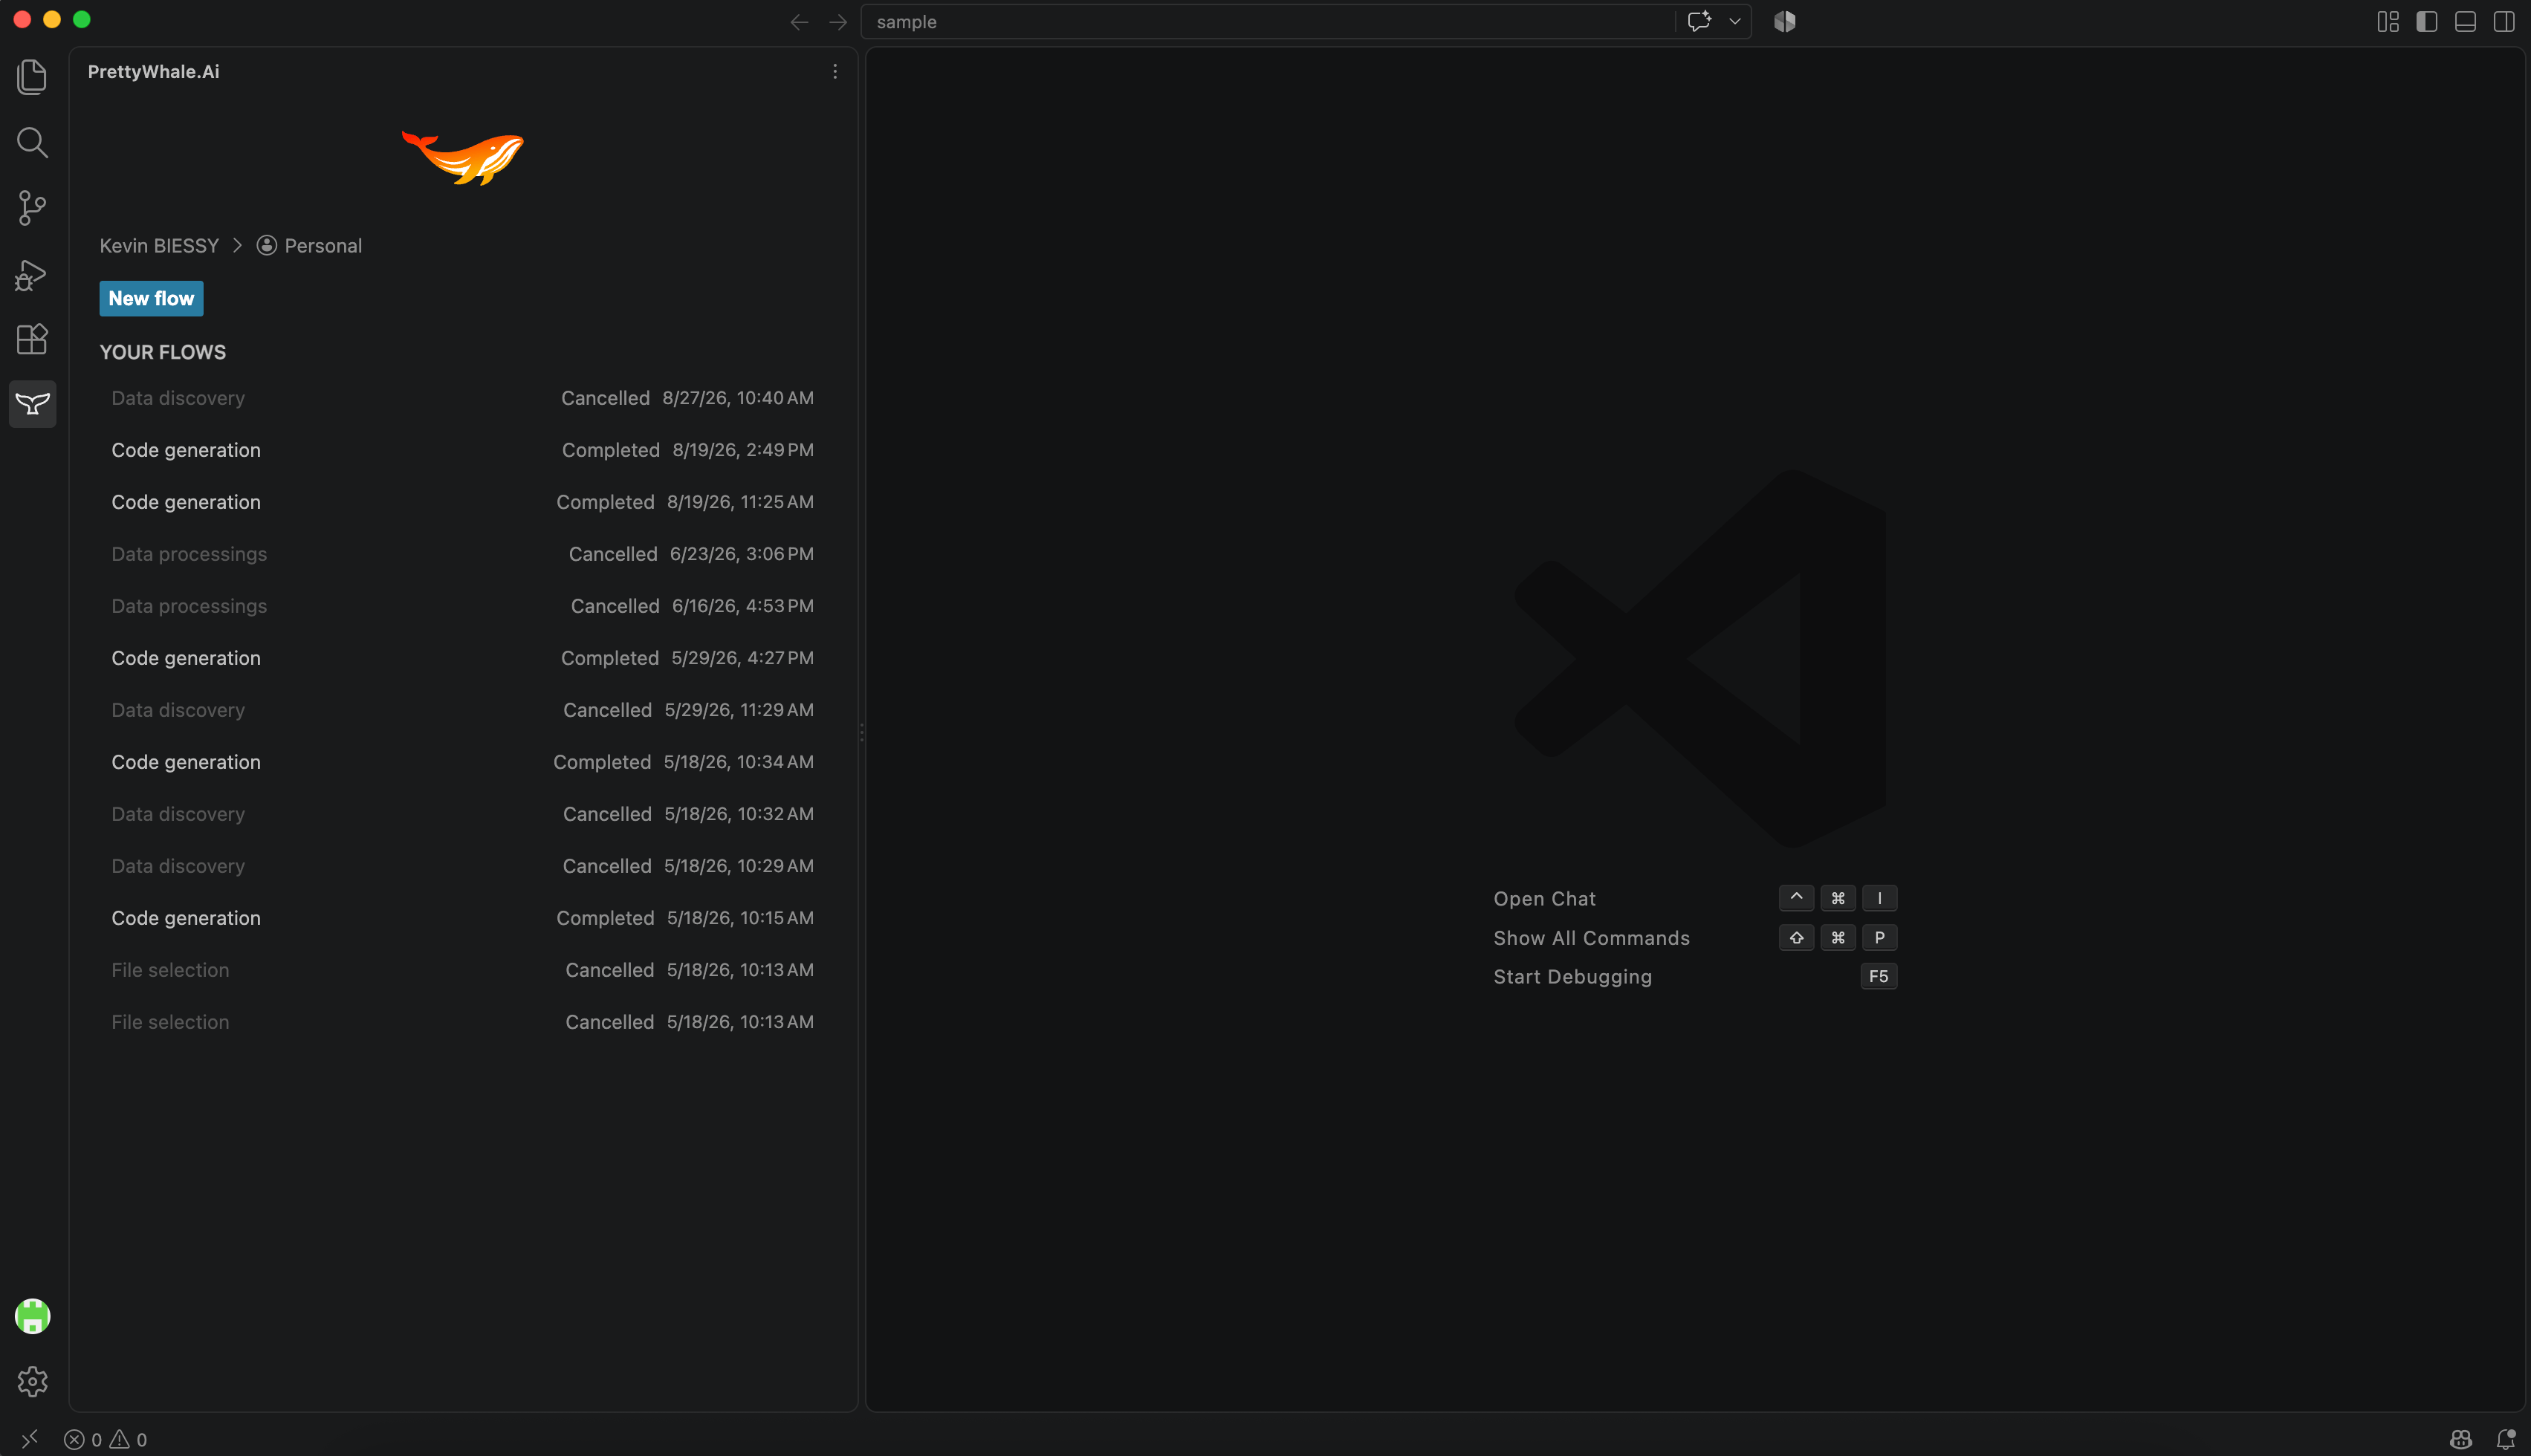
Task: Go back with the left navigation arrow
Action: click(798, 22)
